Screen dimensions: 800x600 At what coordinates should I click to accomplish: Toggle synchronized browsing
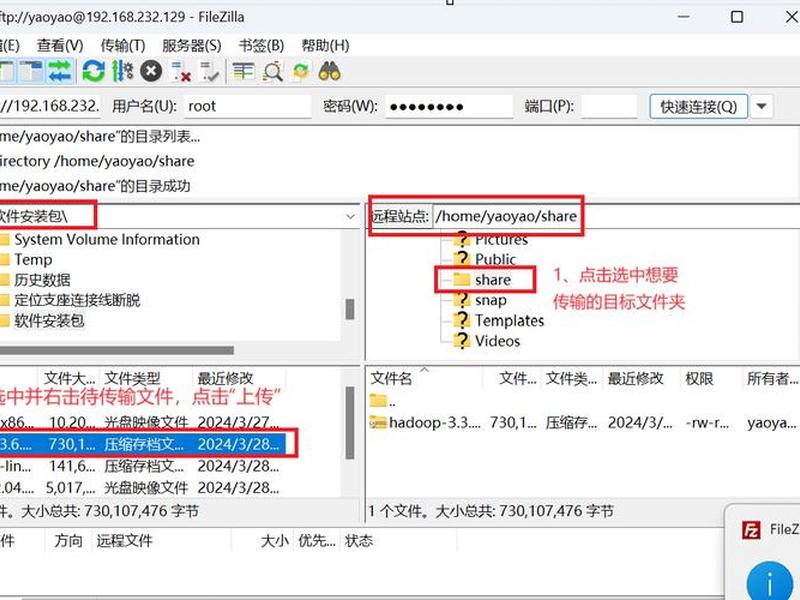coord(301,71)
